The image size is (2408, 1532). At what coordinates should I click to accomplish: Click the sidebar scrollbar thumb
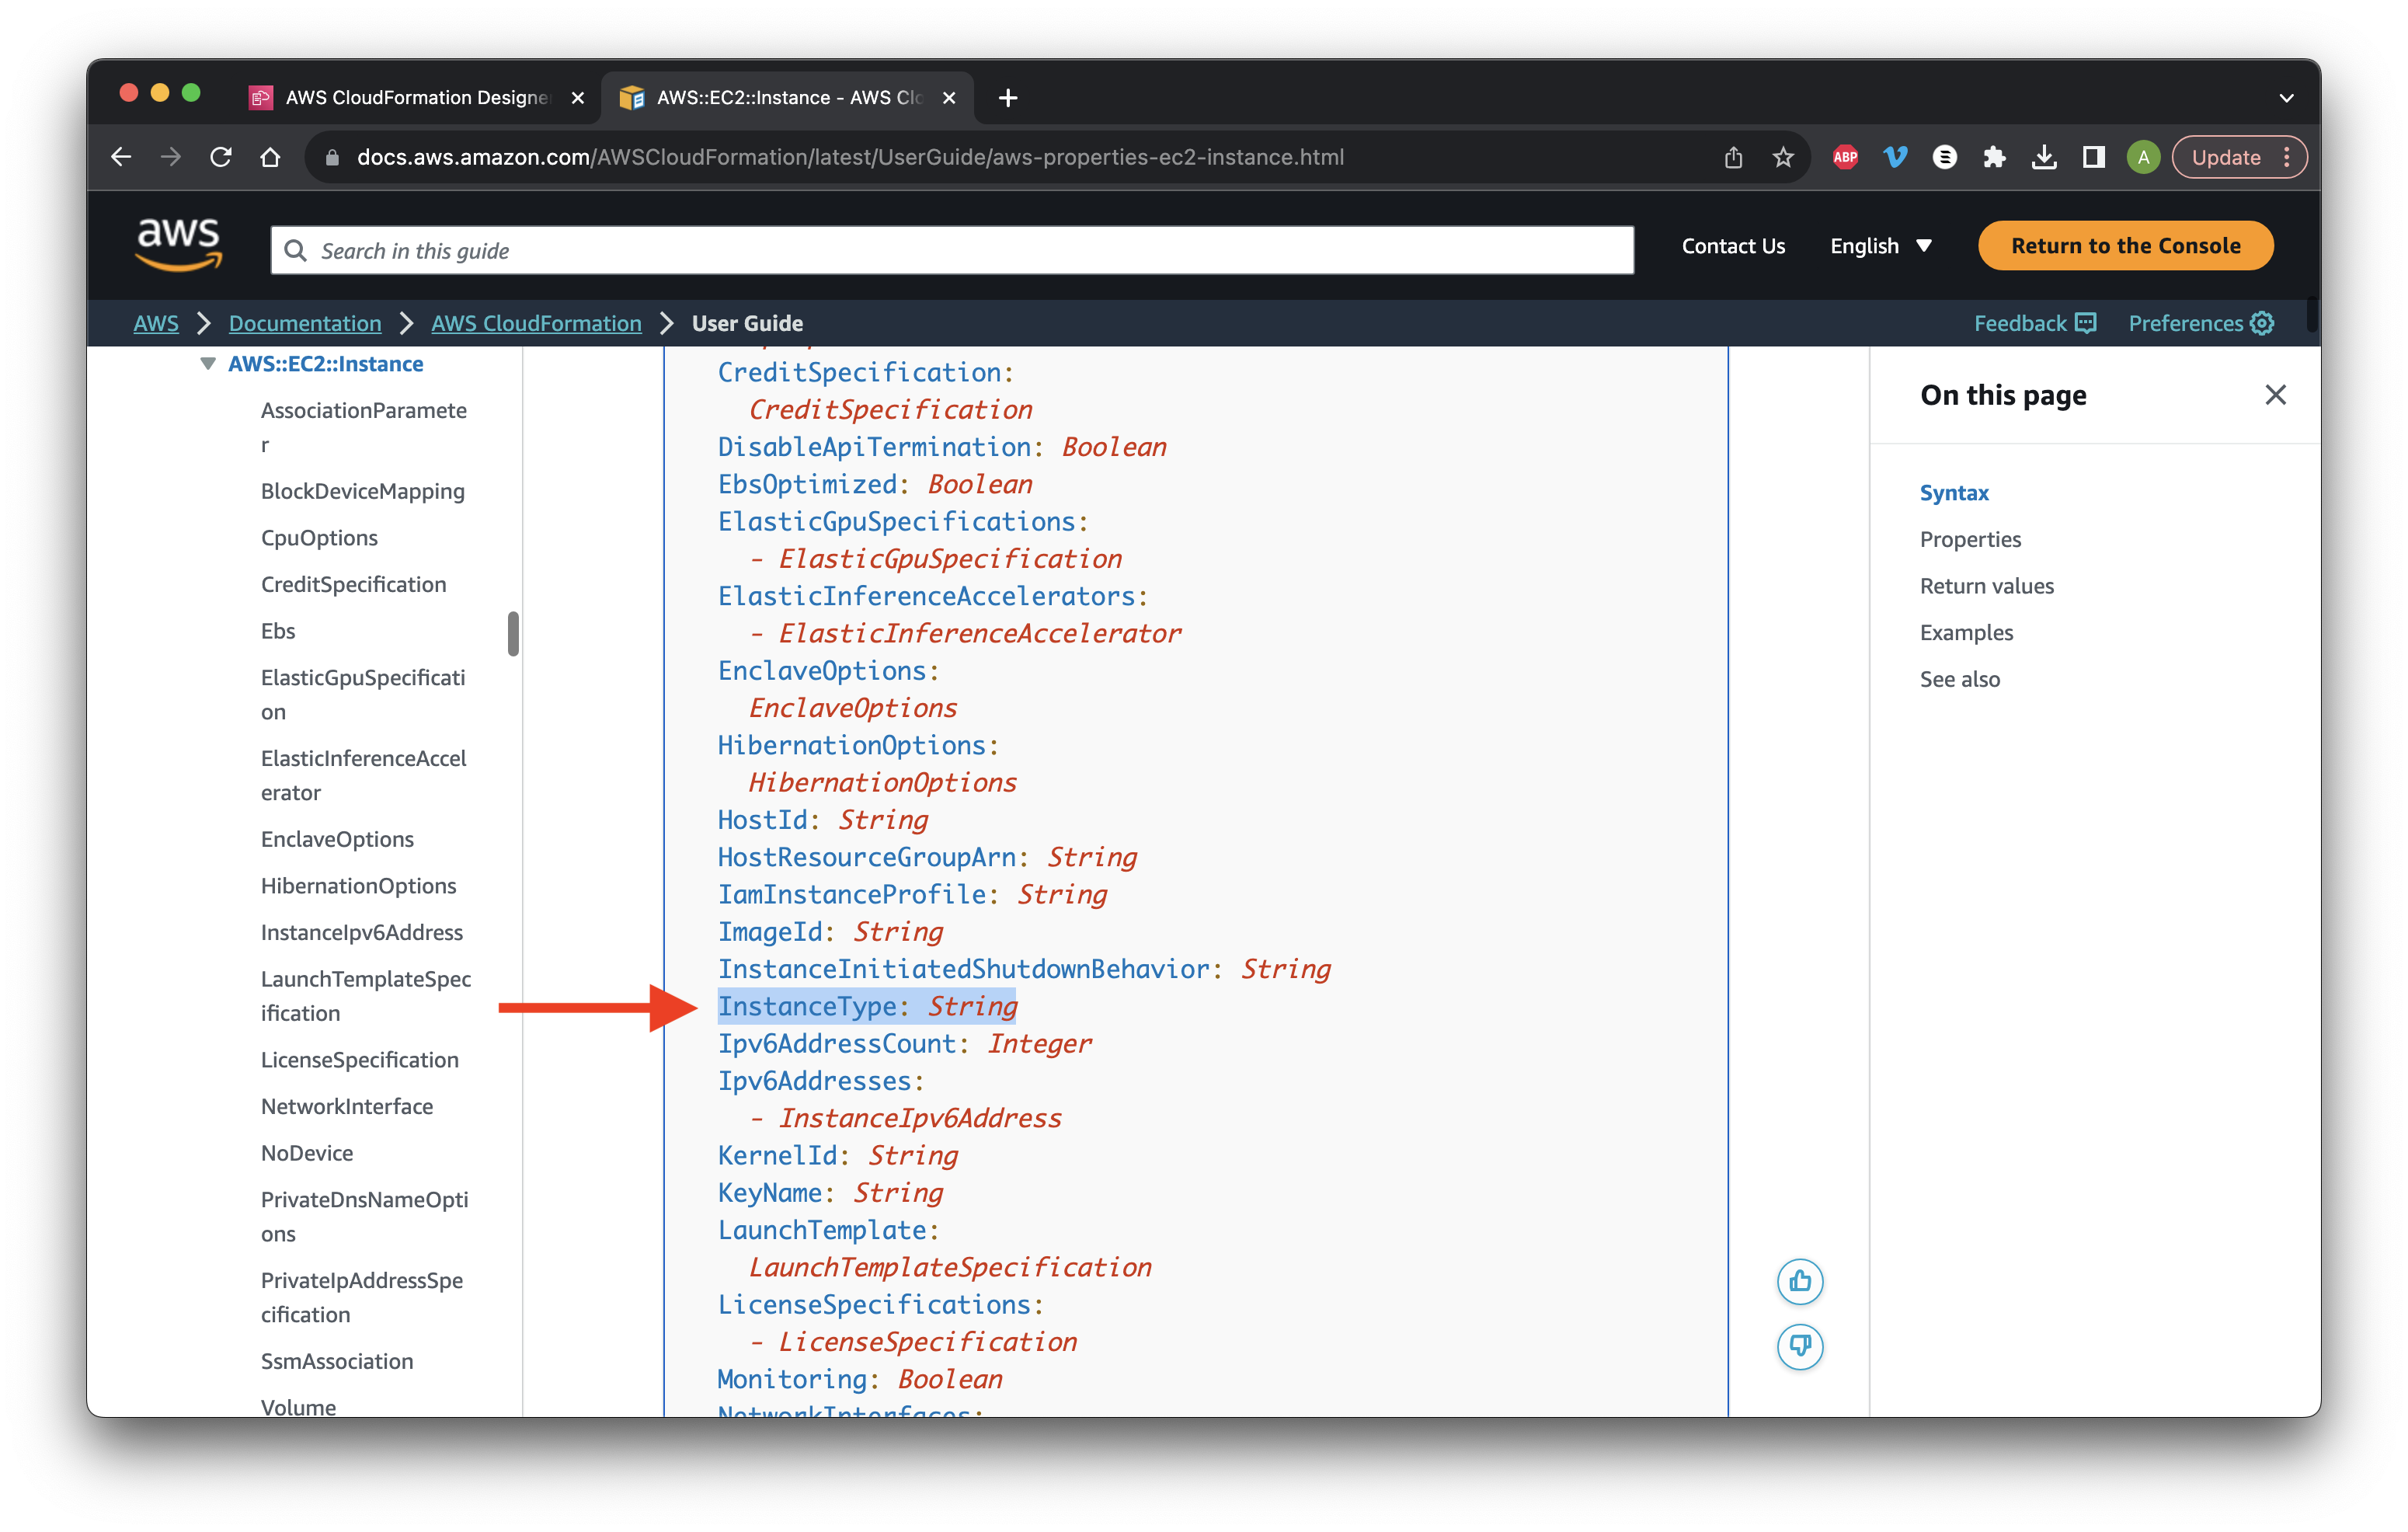[513, 633]
